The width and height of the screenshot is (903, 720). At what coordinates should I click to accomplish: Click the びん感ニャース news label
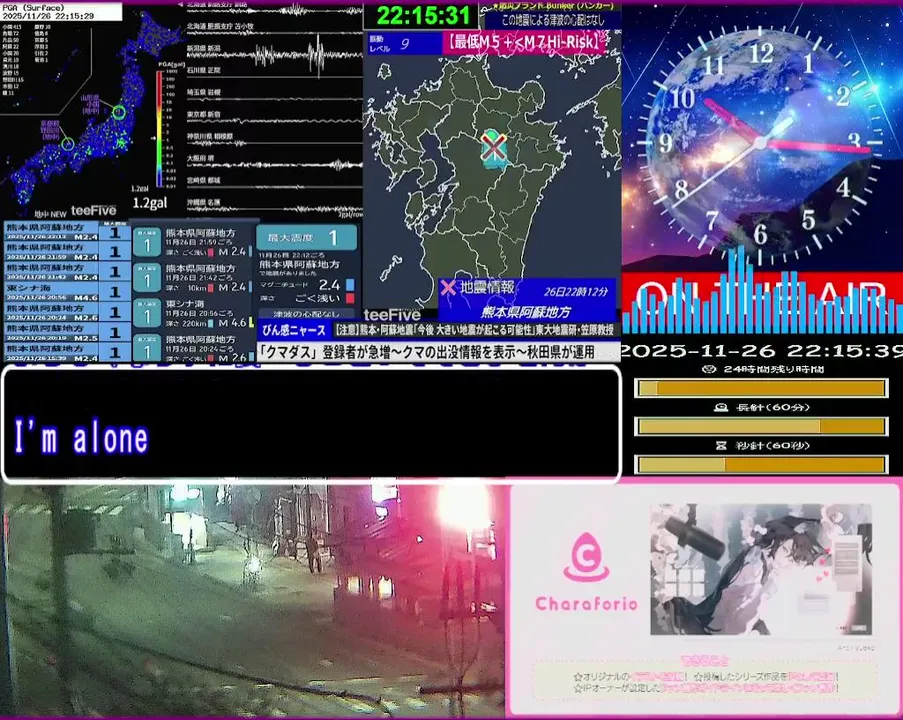pyautogui.click(x=294, y=330)
